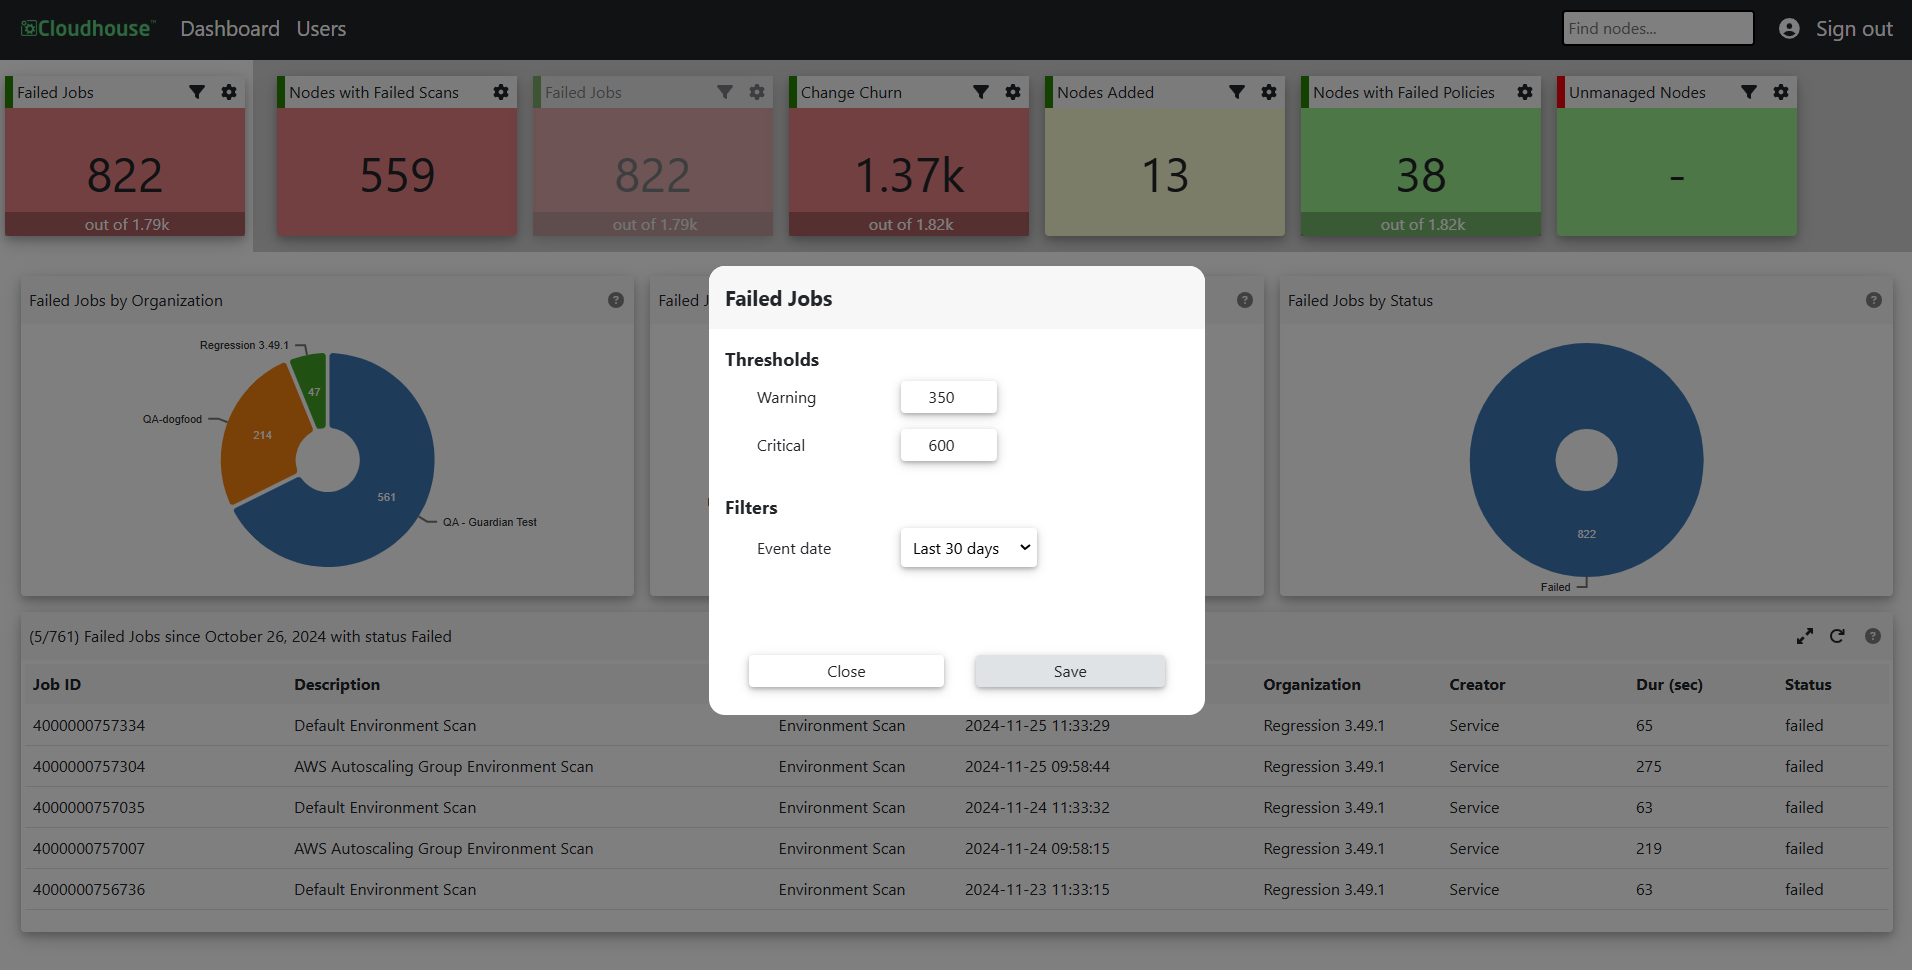Click the Change Churn value 1.37k
The image size is (1912, 970).
point(909,176)
